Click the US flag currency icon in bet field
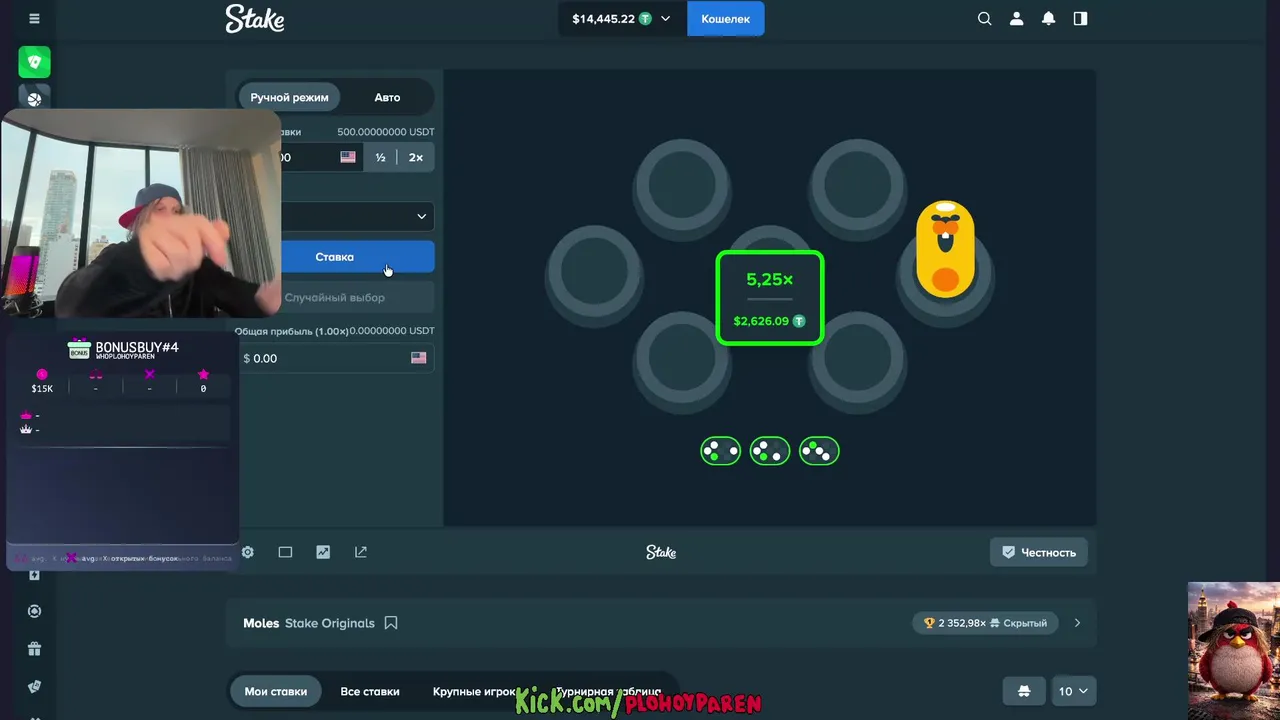This screenshot has width=1280, height=720. (348, 157)
